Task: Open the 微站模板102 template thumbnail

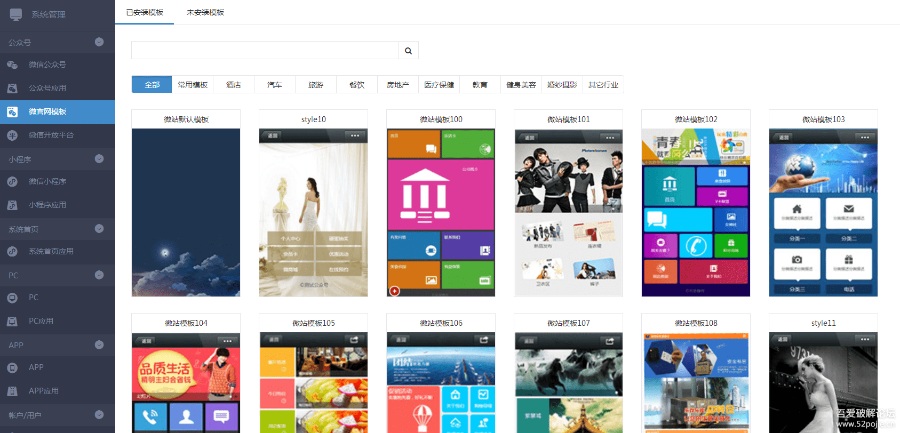Action: tap(696, 212)
